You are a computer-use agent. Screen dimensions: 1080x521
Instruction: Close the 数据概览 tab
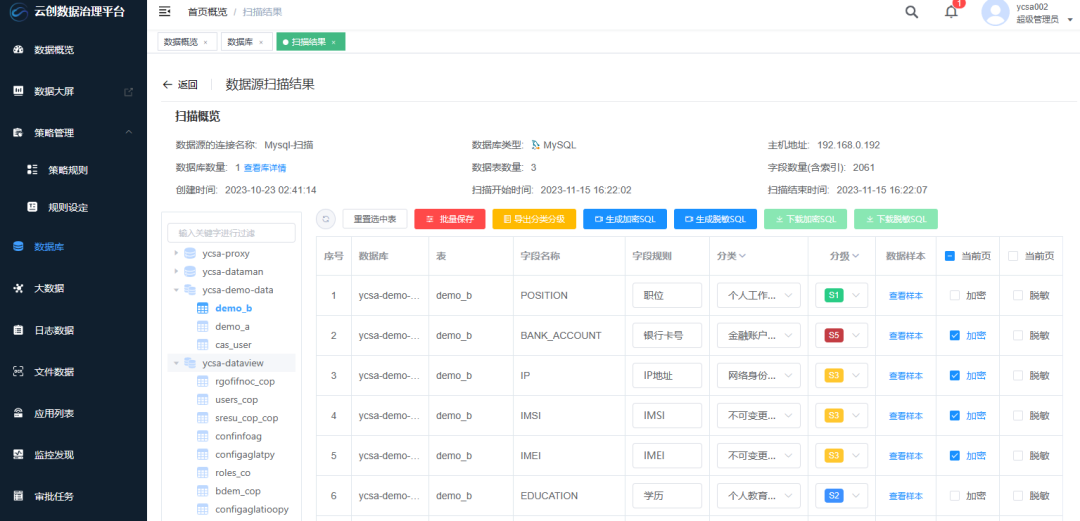tap(205, 42)
